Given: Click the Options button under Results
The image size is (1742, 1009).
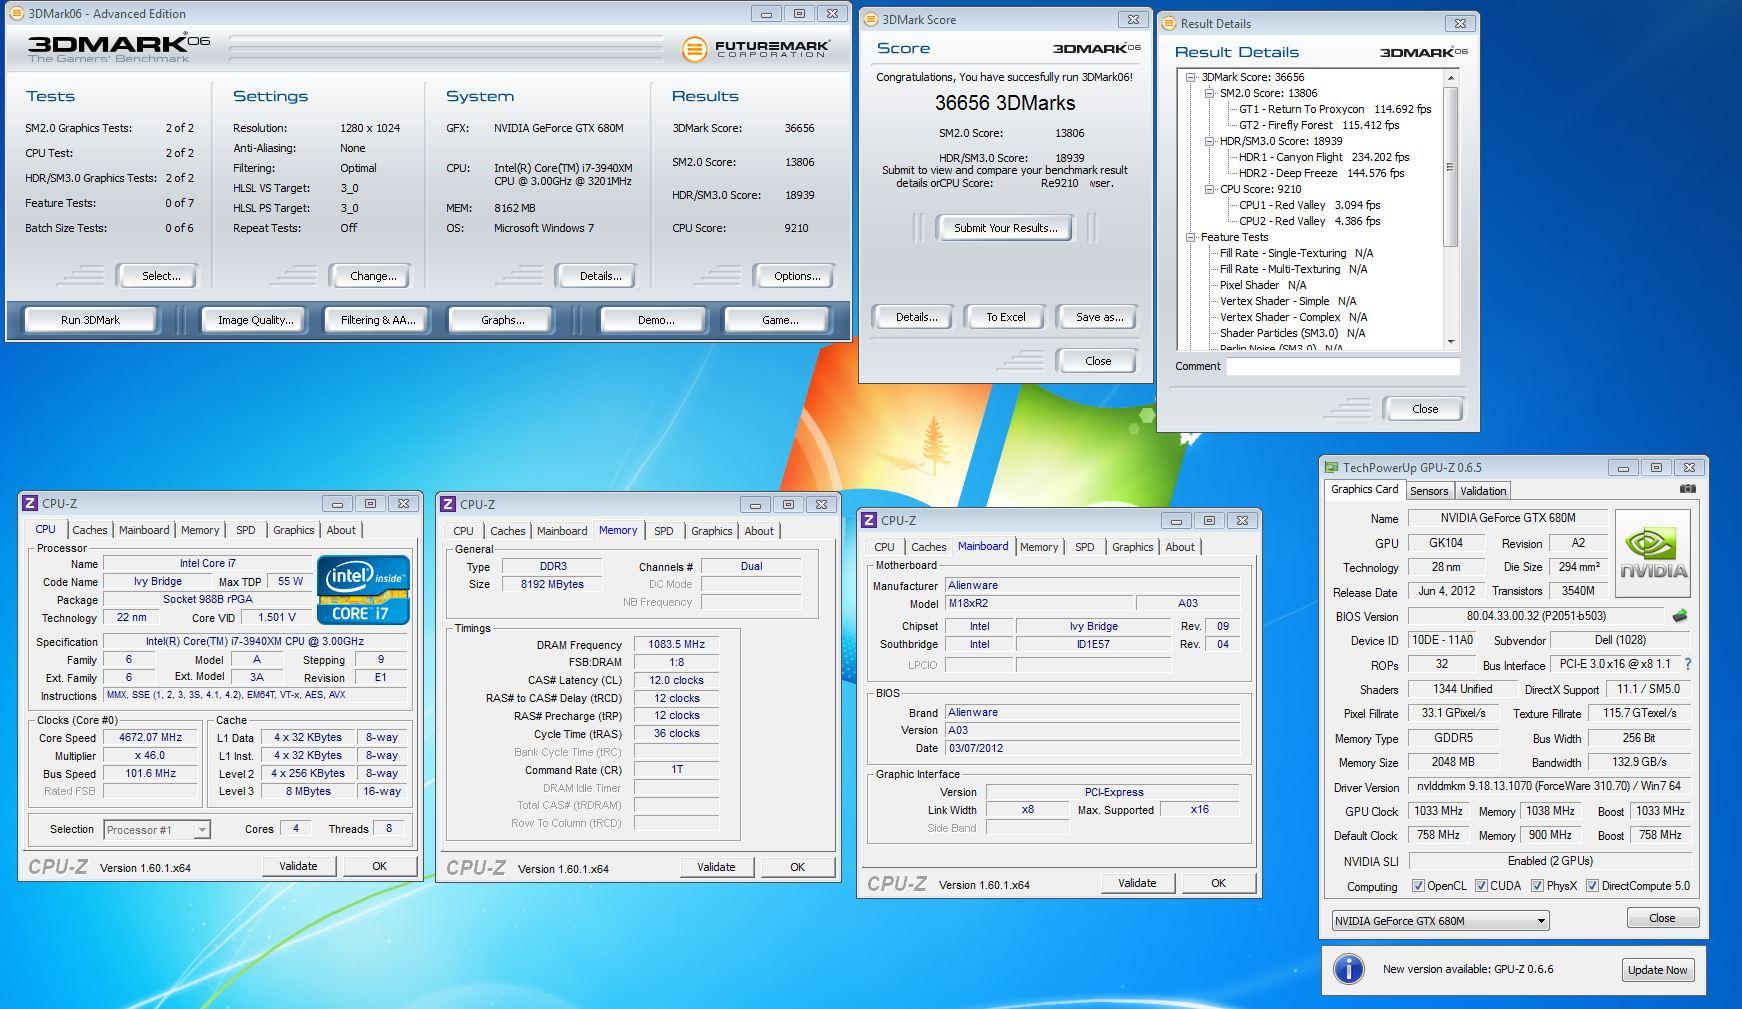Looking at the screenshot, I should click(797, 276).
